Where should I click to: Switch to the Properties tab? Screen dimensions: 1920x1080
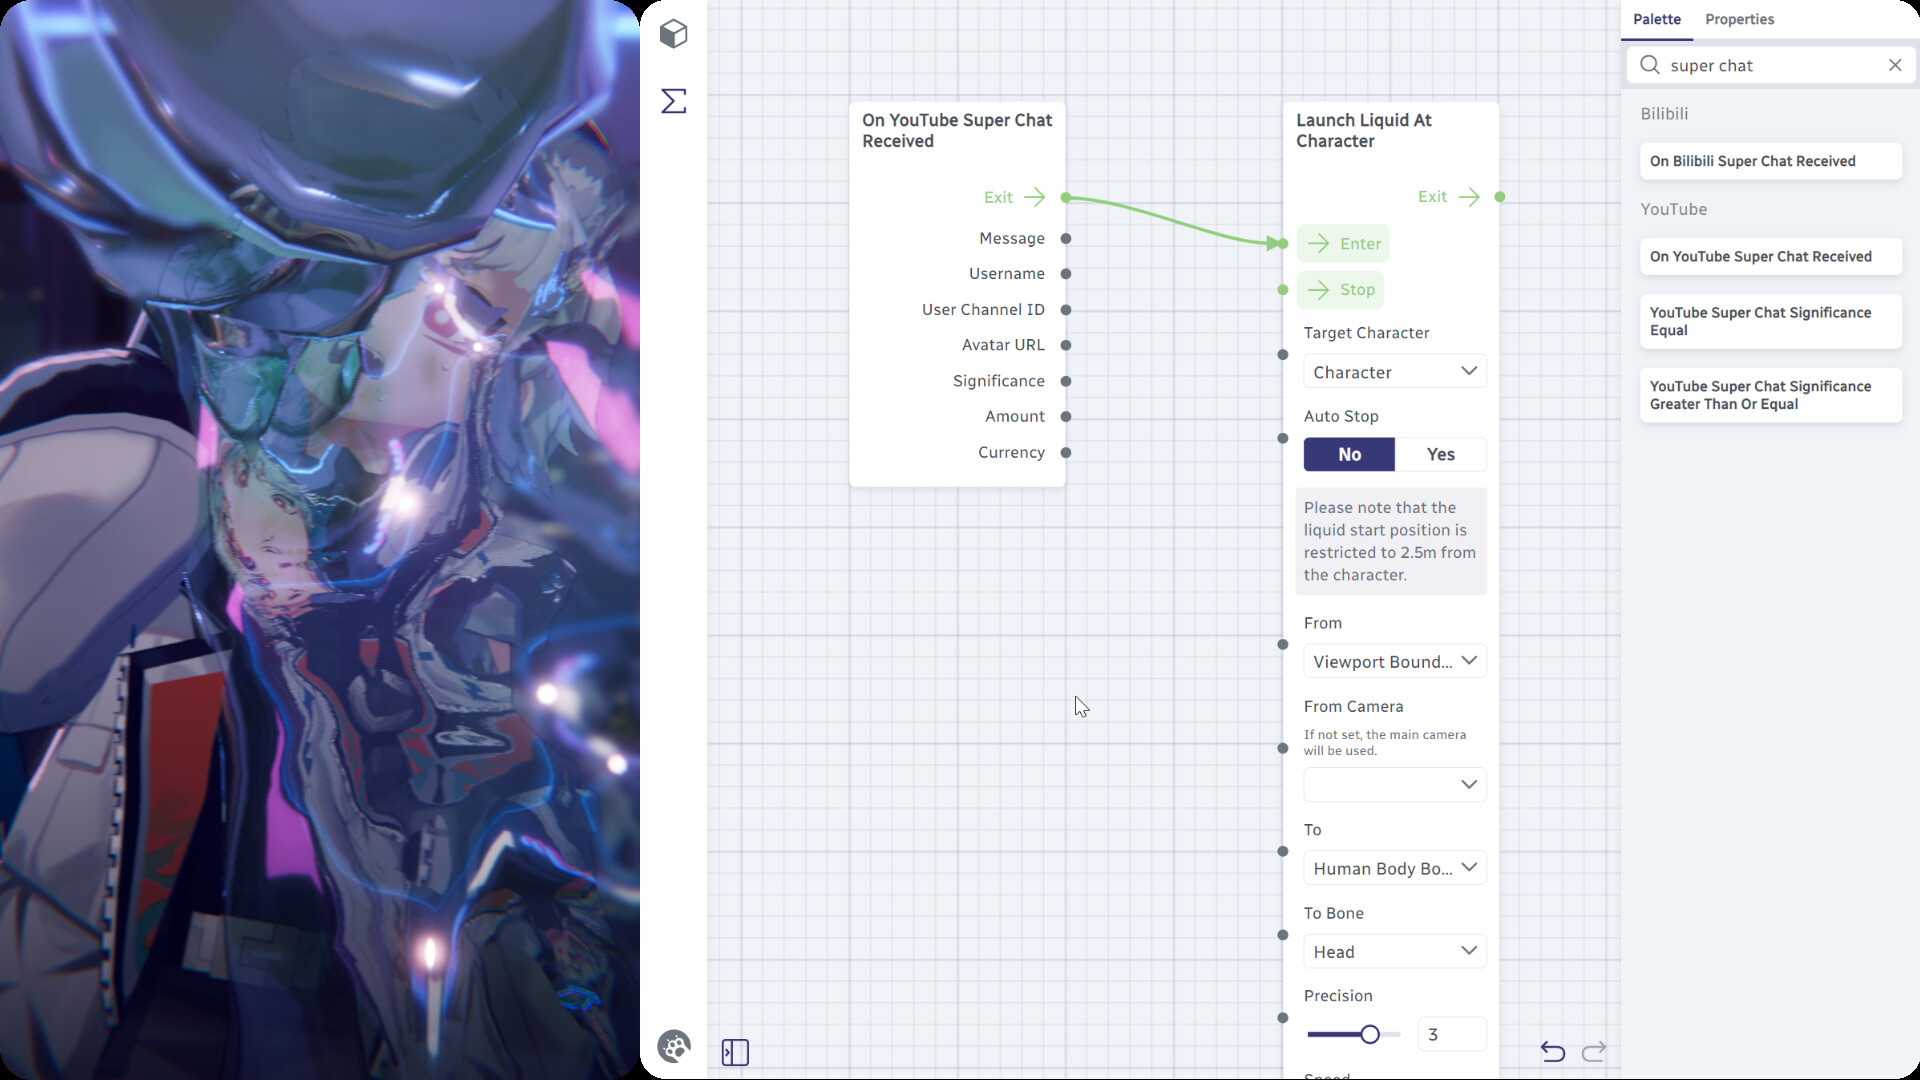(1739, 19)
